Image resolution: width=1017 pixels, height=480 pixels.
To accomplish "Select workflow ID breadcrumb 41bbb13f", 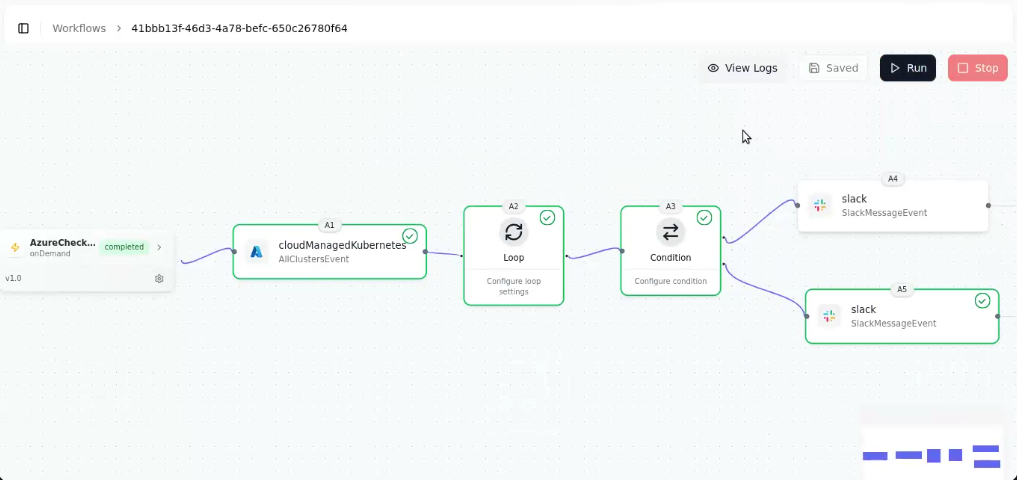I will pos(239,29).
